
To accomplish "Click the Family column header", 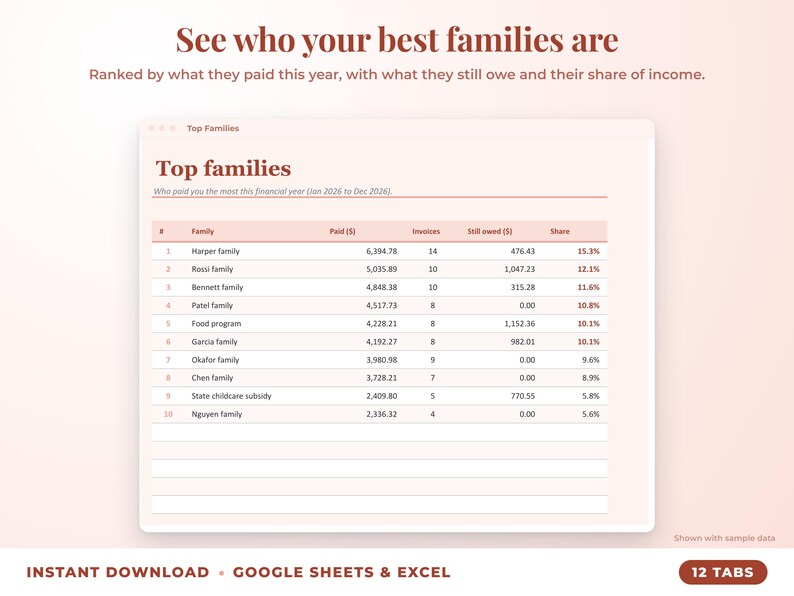I will [203, 231].
